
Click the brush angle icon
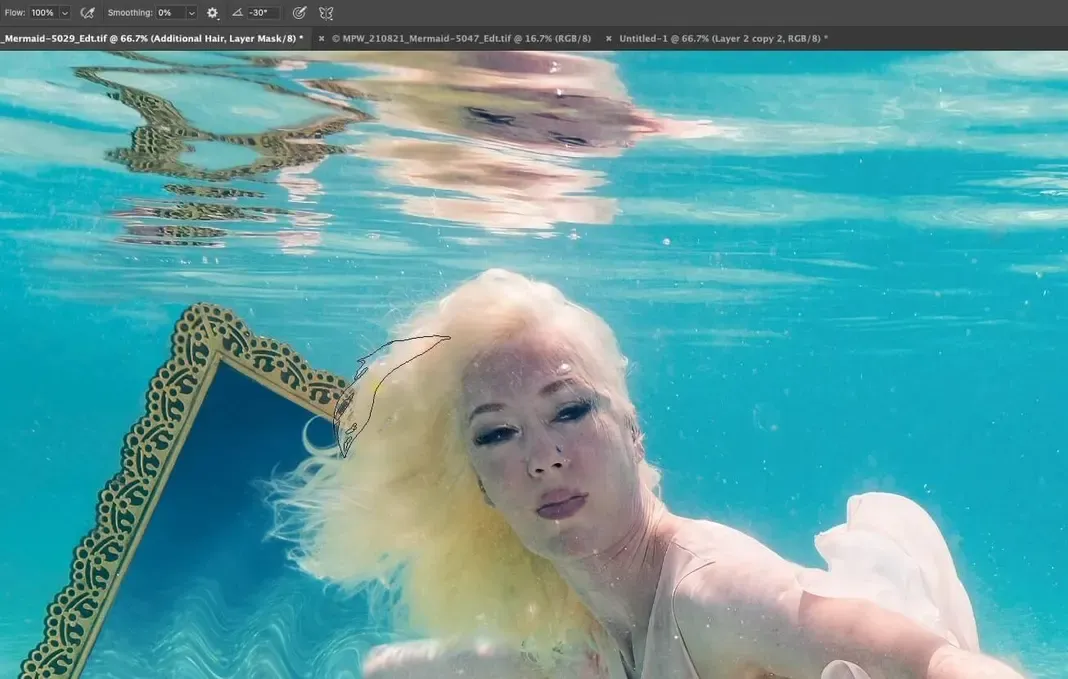click(237, 13)
